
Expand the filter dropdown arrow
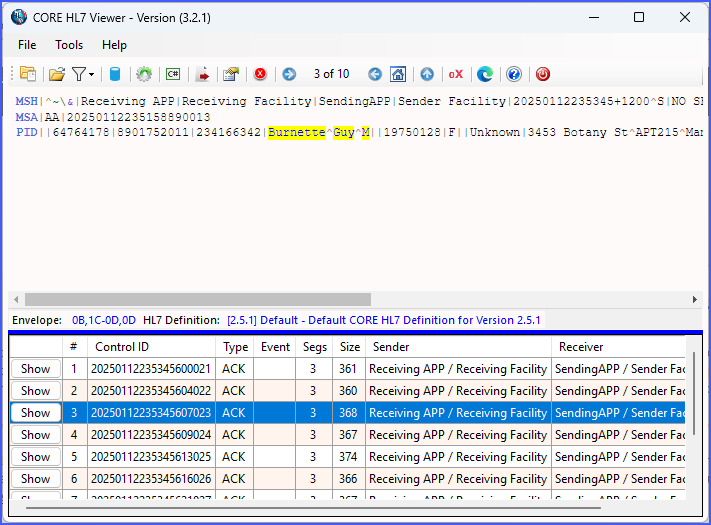(x=92, y=74)
